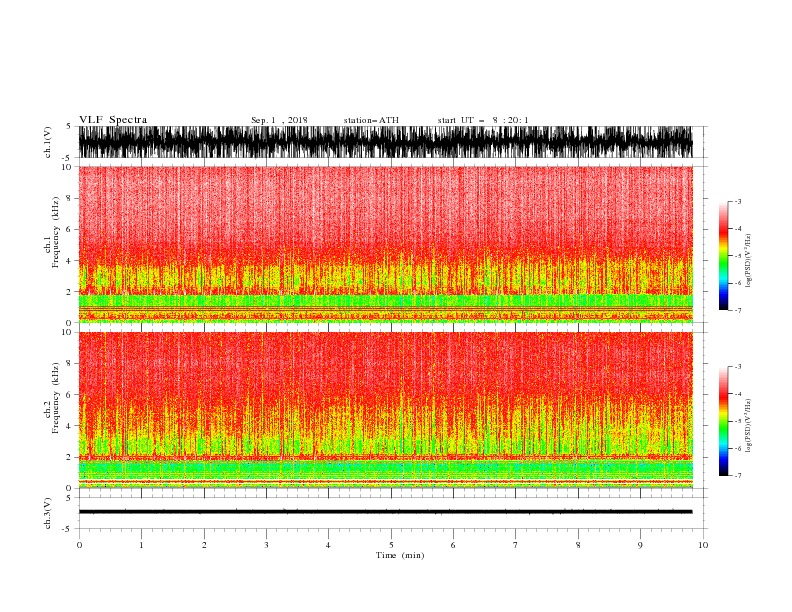
Task: Click time axis tick label "5"
Action: (x=391, y=545)
